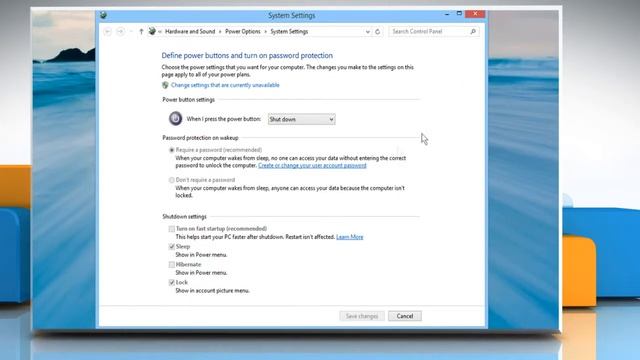Refresh the page with refresh icon

378,31
